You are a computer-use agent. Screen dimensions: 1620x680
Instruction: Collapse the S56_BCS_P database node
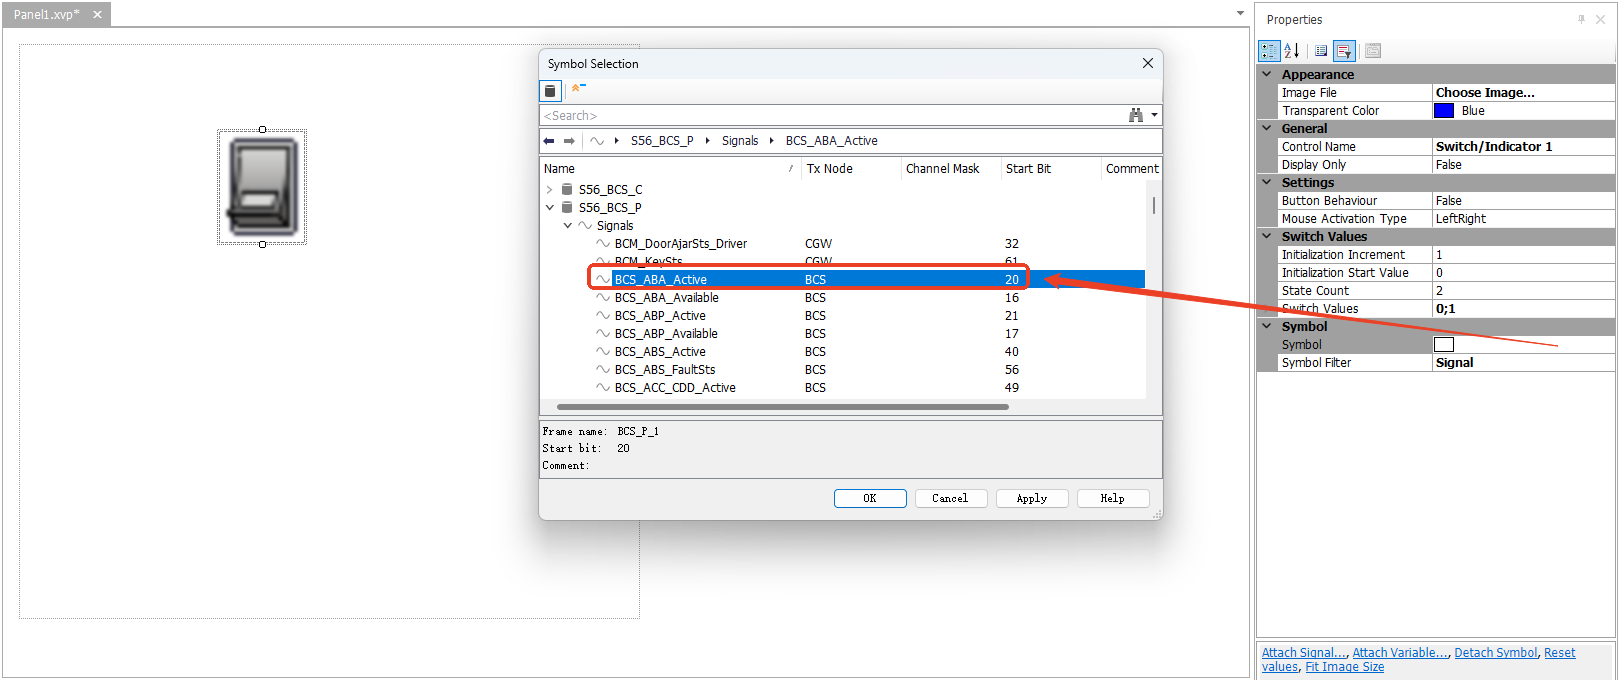(549, 207)
